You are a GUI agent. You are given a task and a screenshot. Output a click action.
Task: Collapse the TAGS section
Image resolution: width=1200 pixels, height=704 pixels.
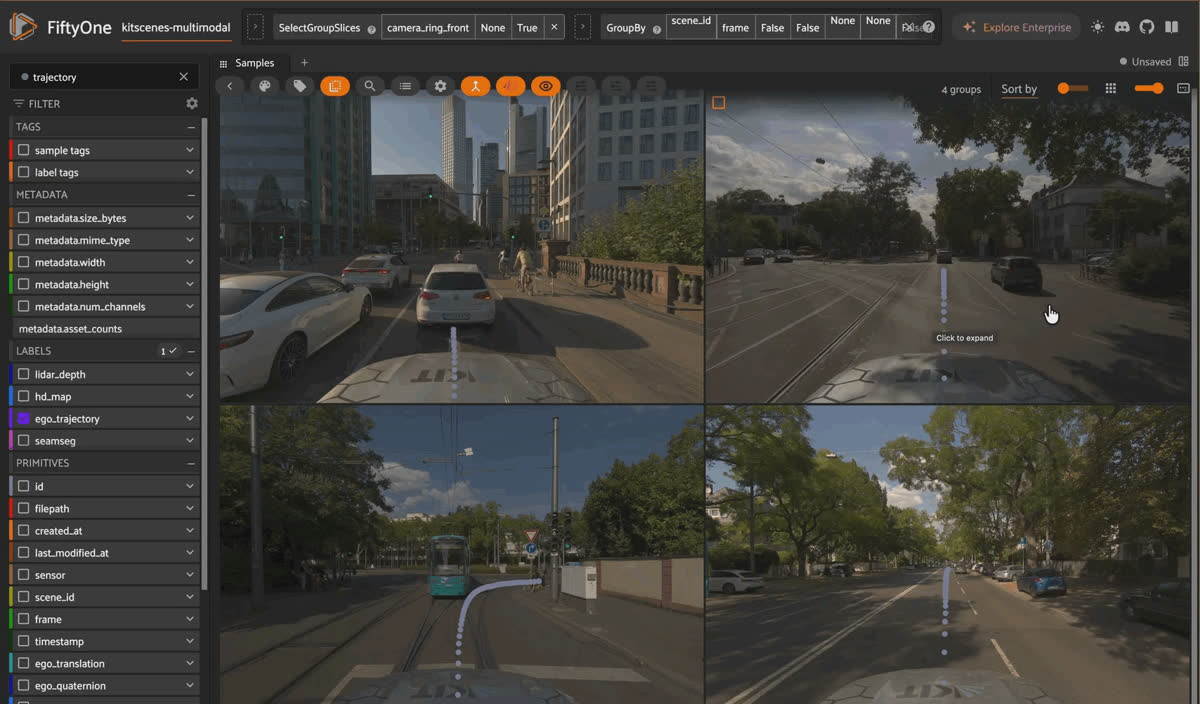click(x=191, y=127)
